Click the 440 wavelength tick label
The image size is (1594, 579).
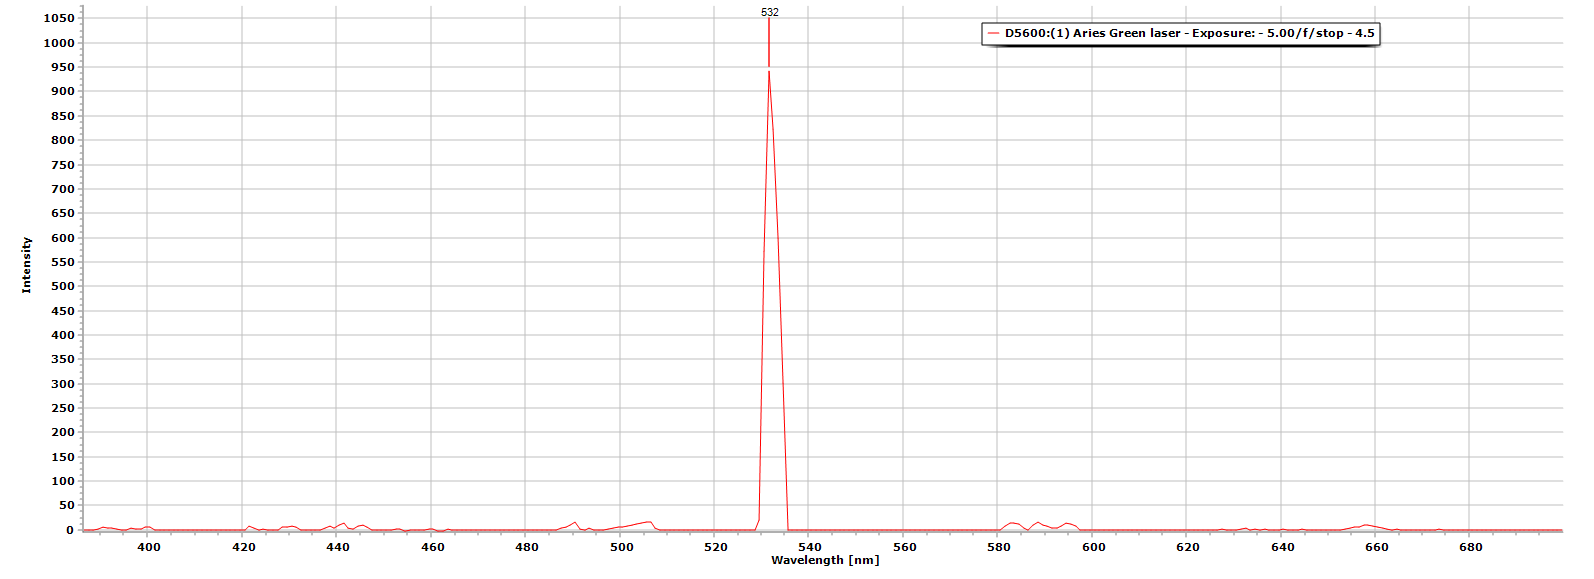click(338, 547)
